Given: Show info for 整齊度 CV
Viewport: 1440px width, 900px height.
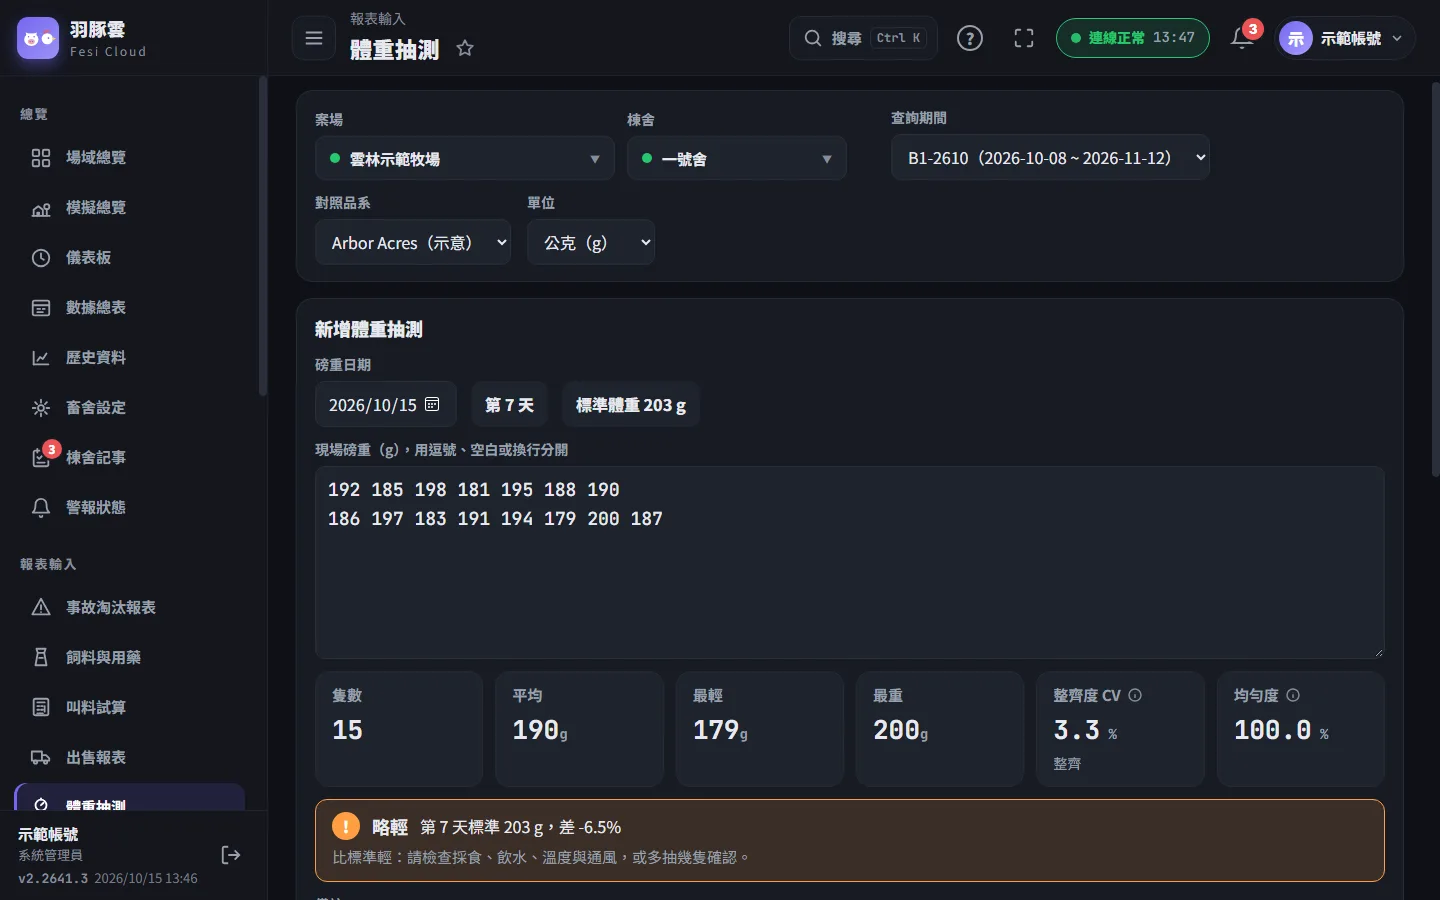Looking at the screenshot, I should point(1135,695).
